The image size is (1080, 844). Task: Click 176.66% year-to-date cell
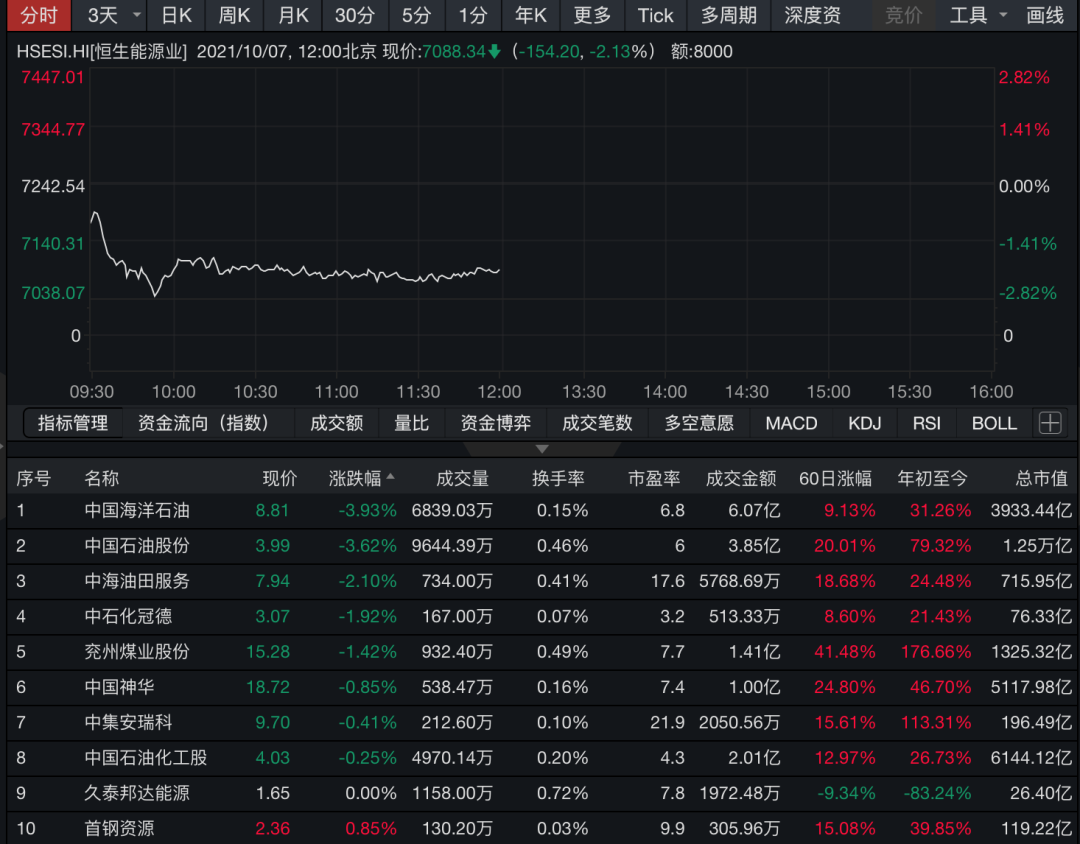(x=935, y=652)
